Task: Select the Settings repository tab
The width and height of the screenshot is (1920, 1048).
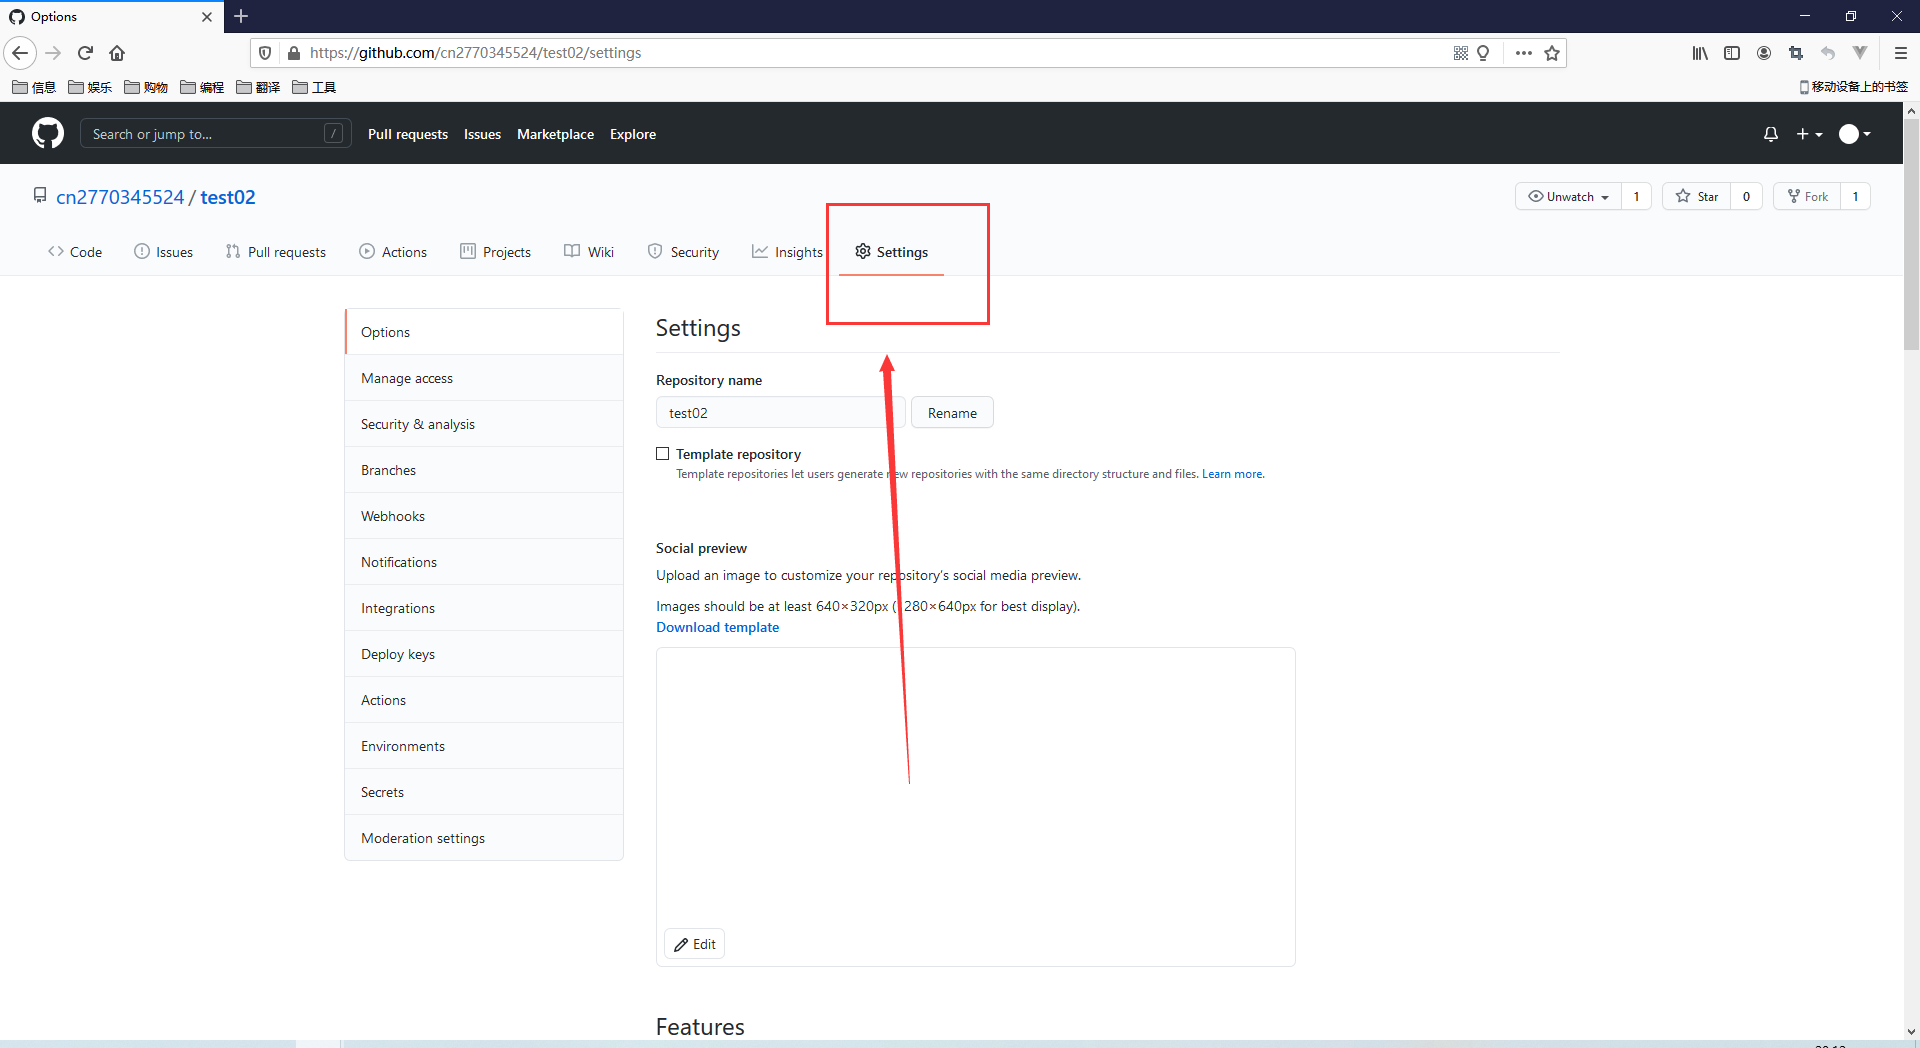Action: click(x=891, y=252)
